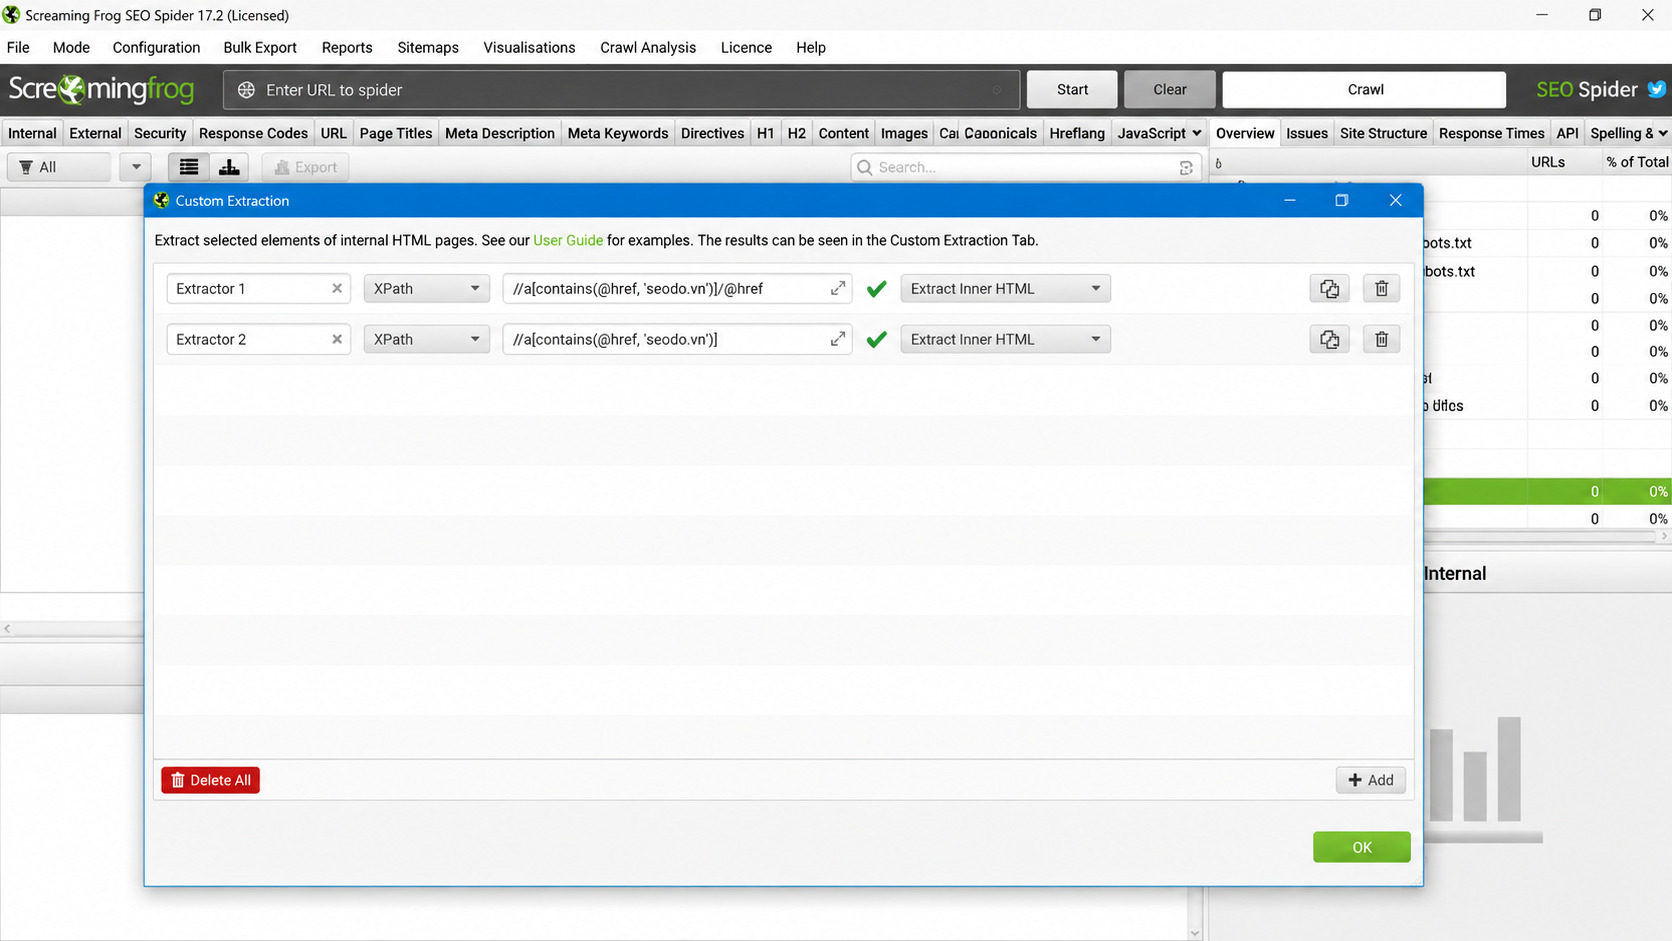Switch to the External tab
The image size is (1672, 941).
tap(95, 133)
